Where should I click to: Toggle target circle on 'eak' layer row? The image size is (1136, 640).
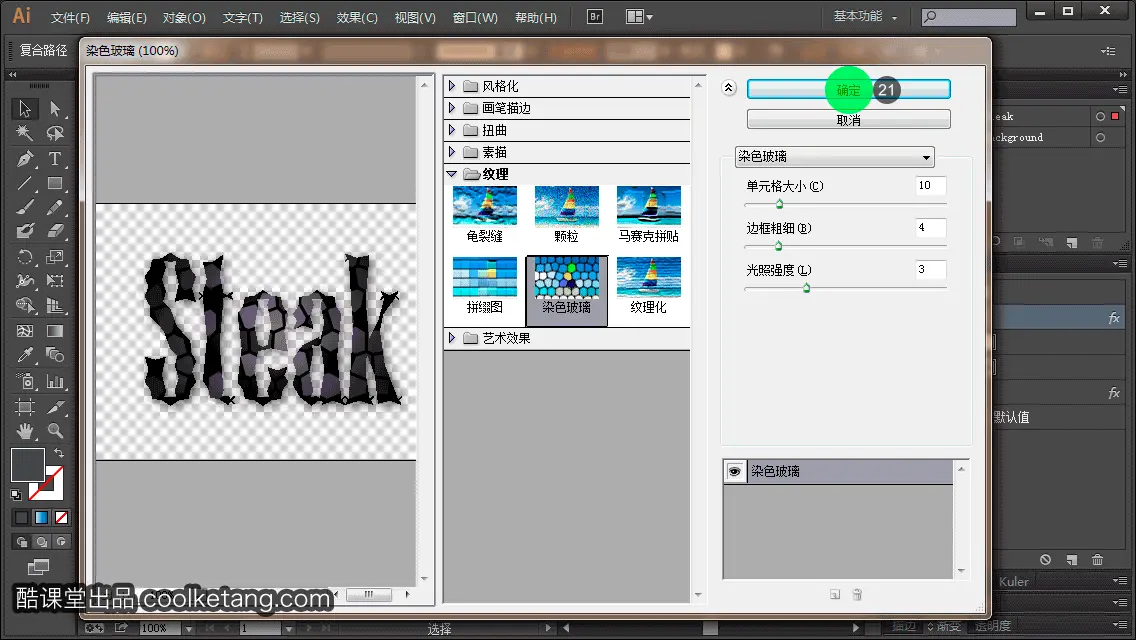[x=1100, y=116]
